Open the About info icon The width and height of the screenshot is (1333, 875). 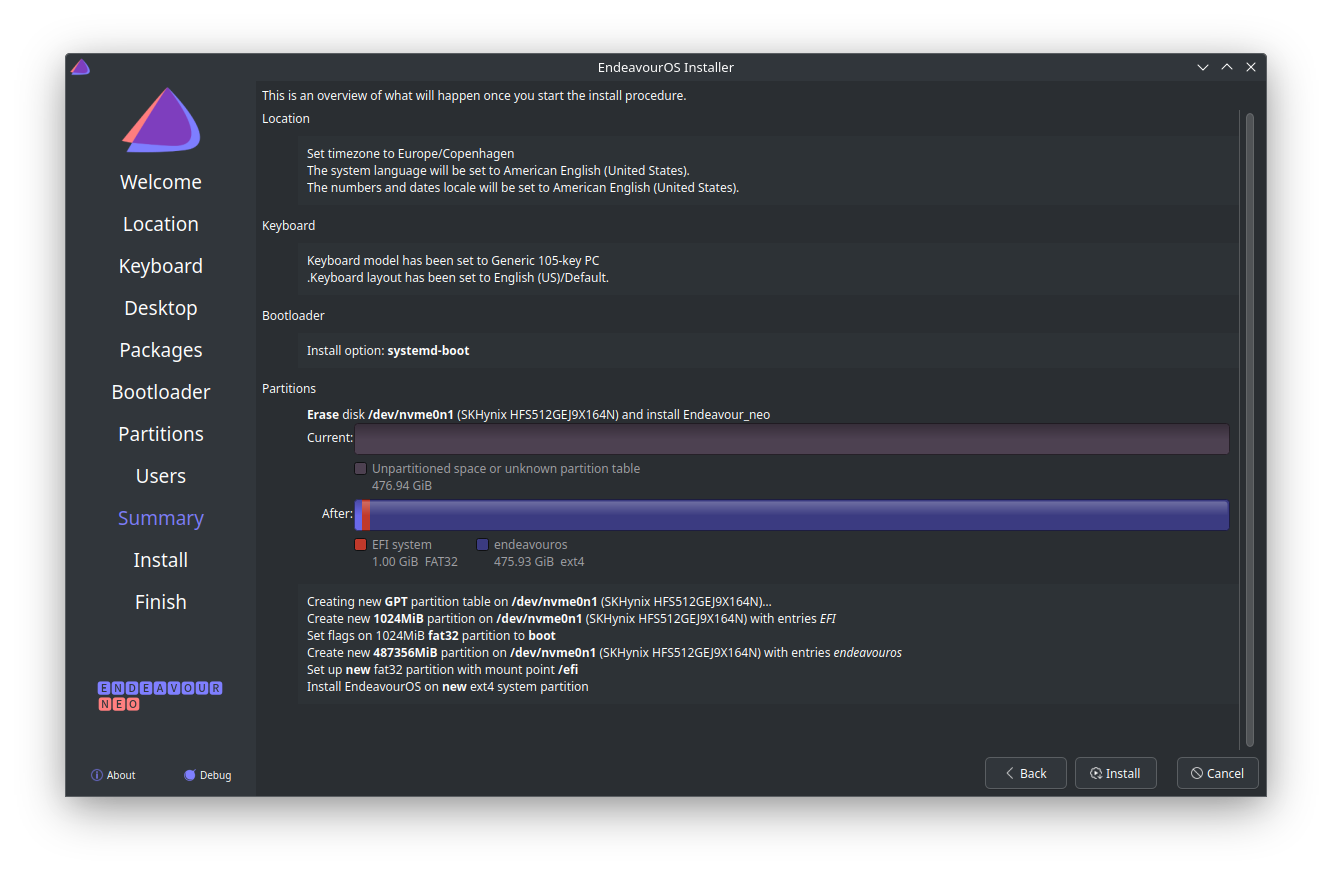coord(97,775)
